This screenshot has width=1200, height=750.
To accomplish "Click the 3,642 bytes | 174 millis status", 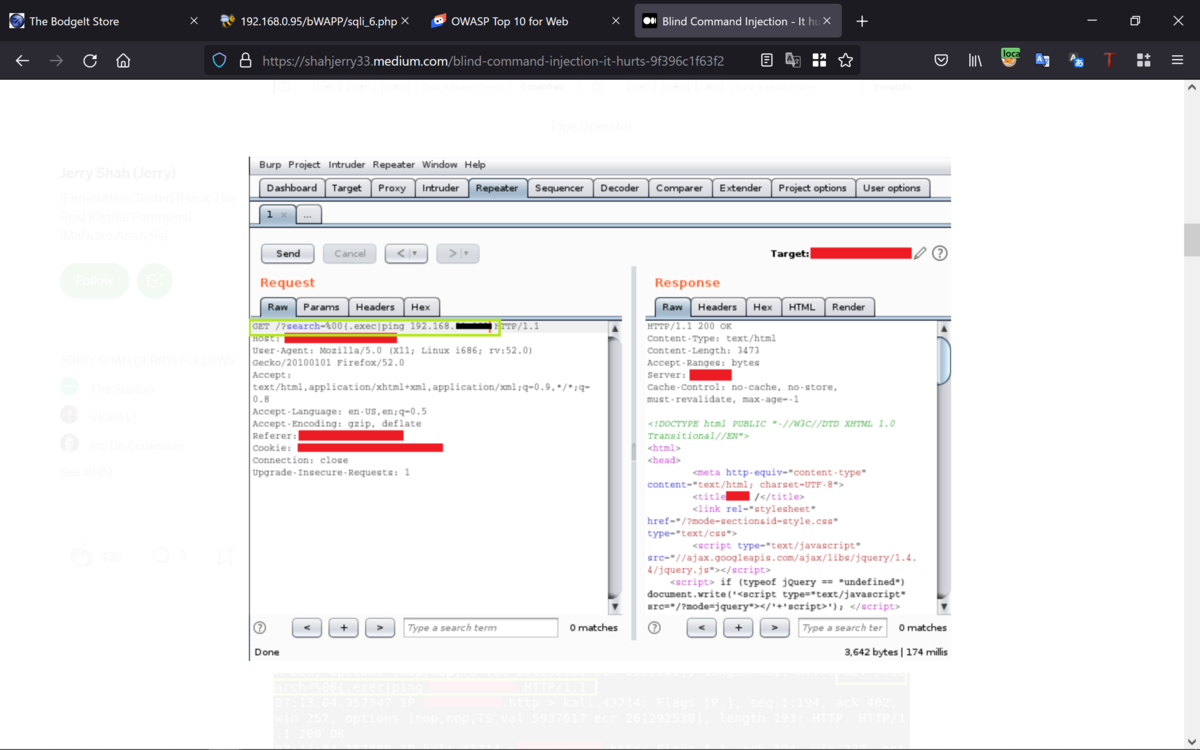I will coord(896,652).
